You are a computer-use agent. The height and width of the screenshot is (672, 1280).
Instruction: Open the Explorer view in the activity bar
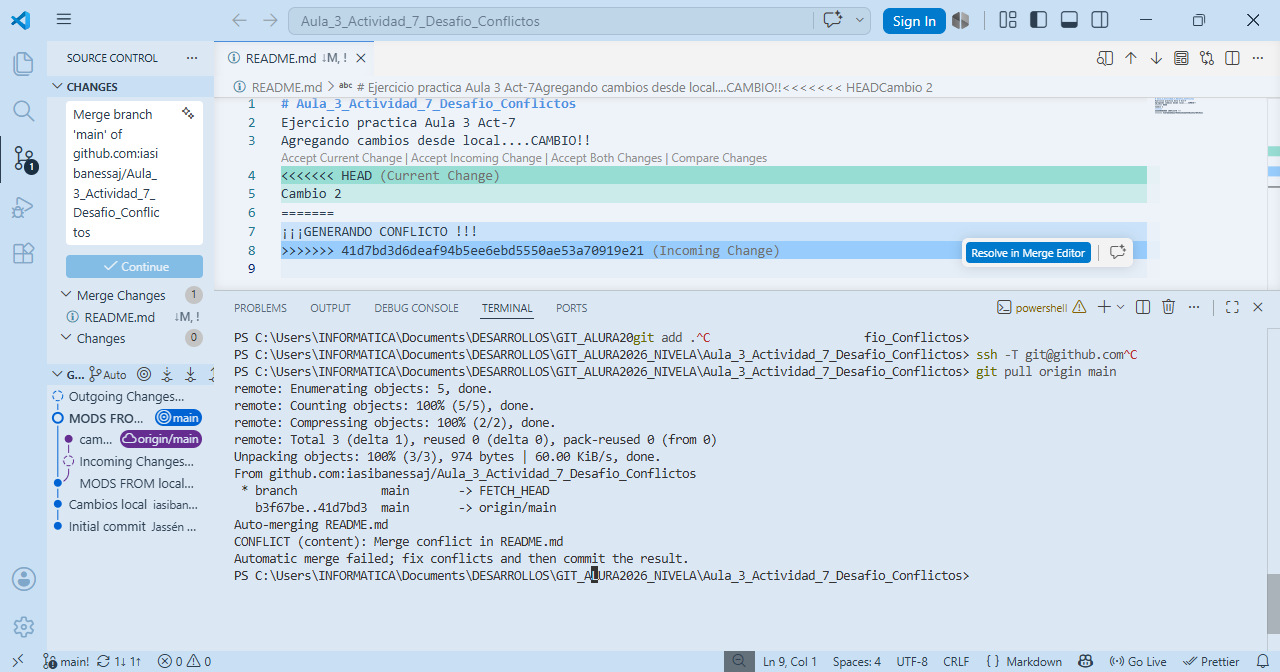[23, 64]
